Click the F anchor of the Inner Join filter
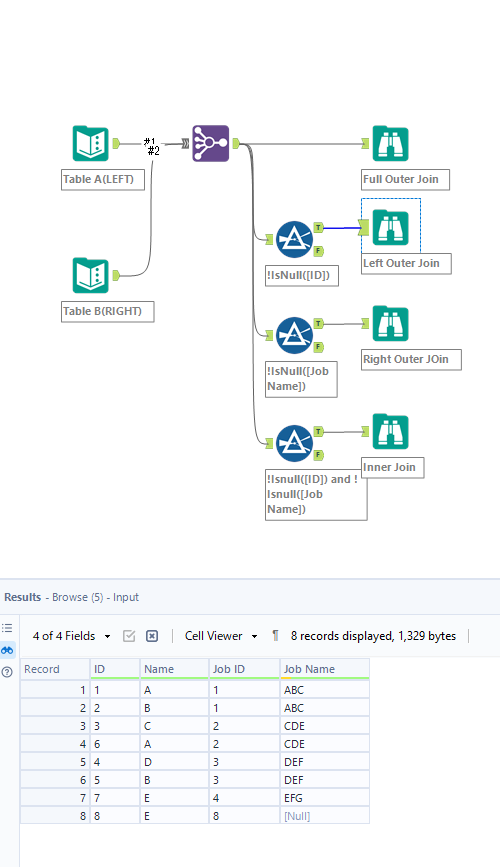The width and height of the screenshot is (500, 867). 319,455
